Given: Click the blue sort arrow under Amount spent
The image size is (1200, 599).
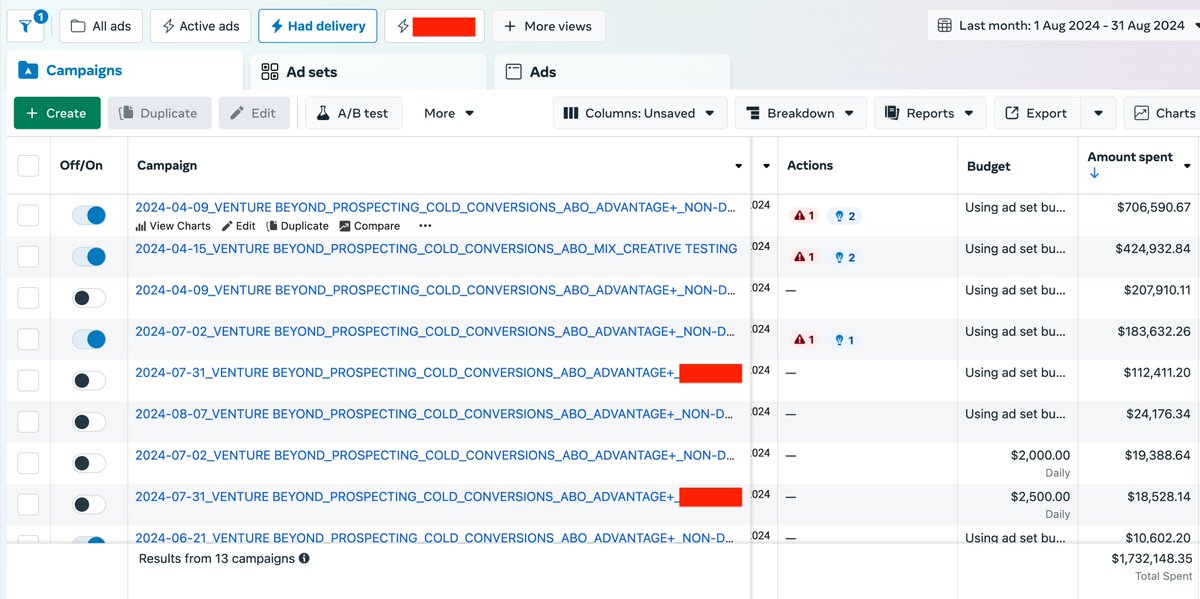Looking at the screenshot, I should 1094,173.
